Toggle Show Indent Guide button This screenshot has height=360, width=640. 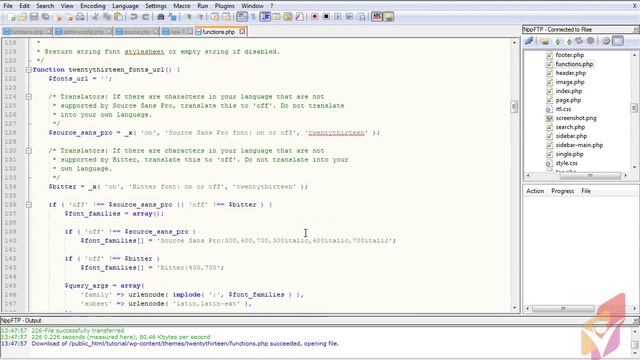tap(265, 17)
